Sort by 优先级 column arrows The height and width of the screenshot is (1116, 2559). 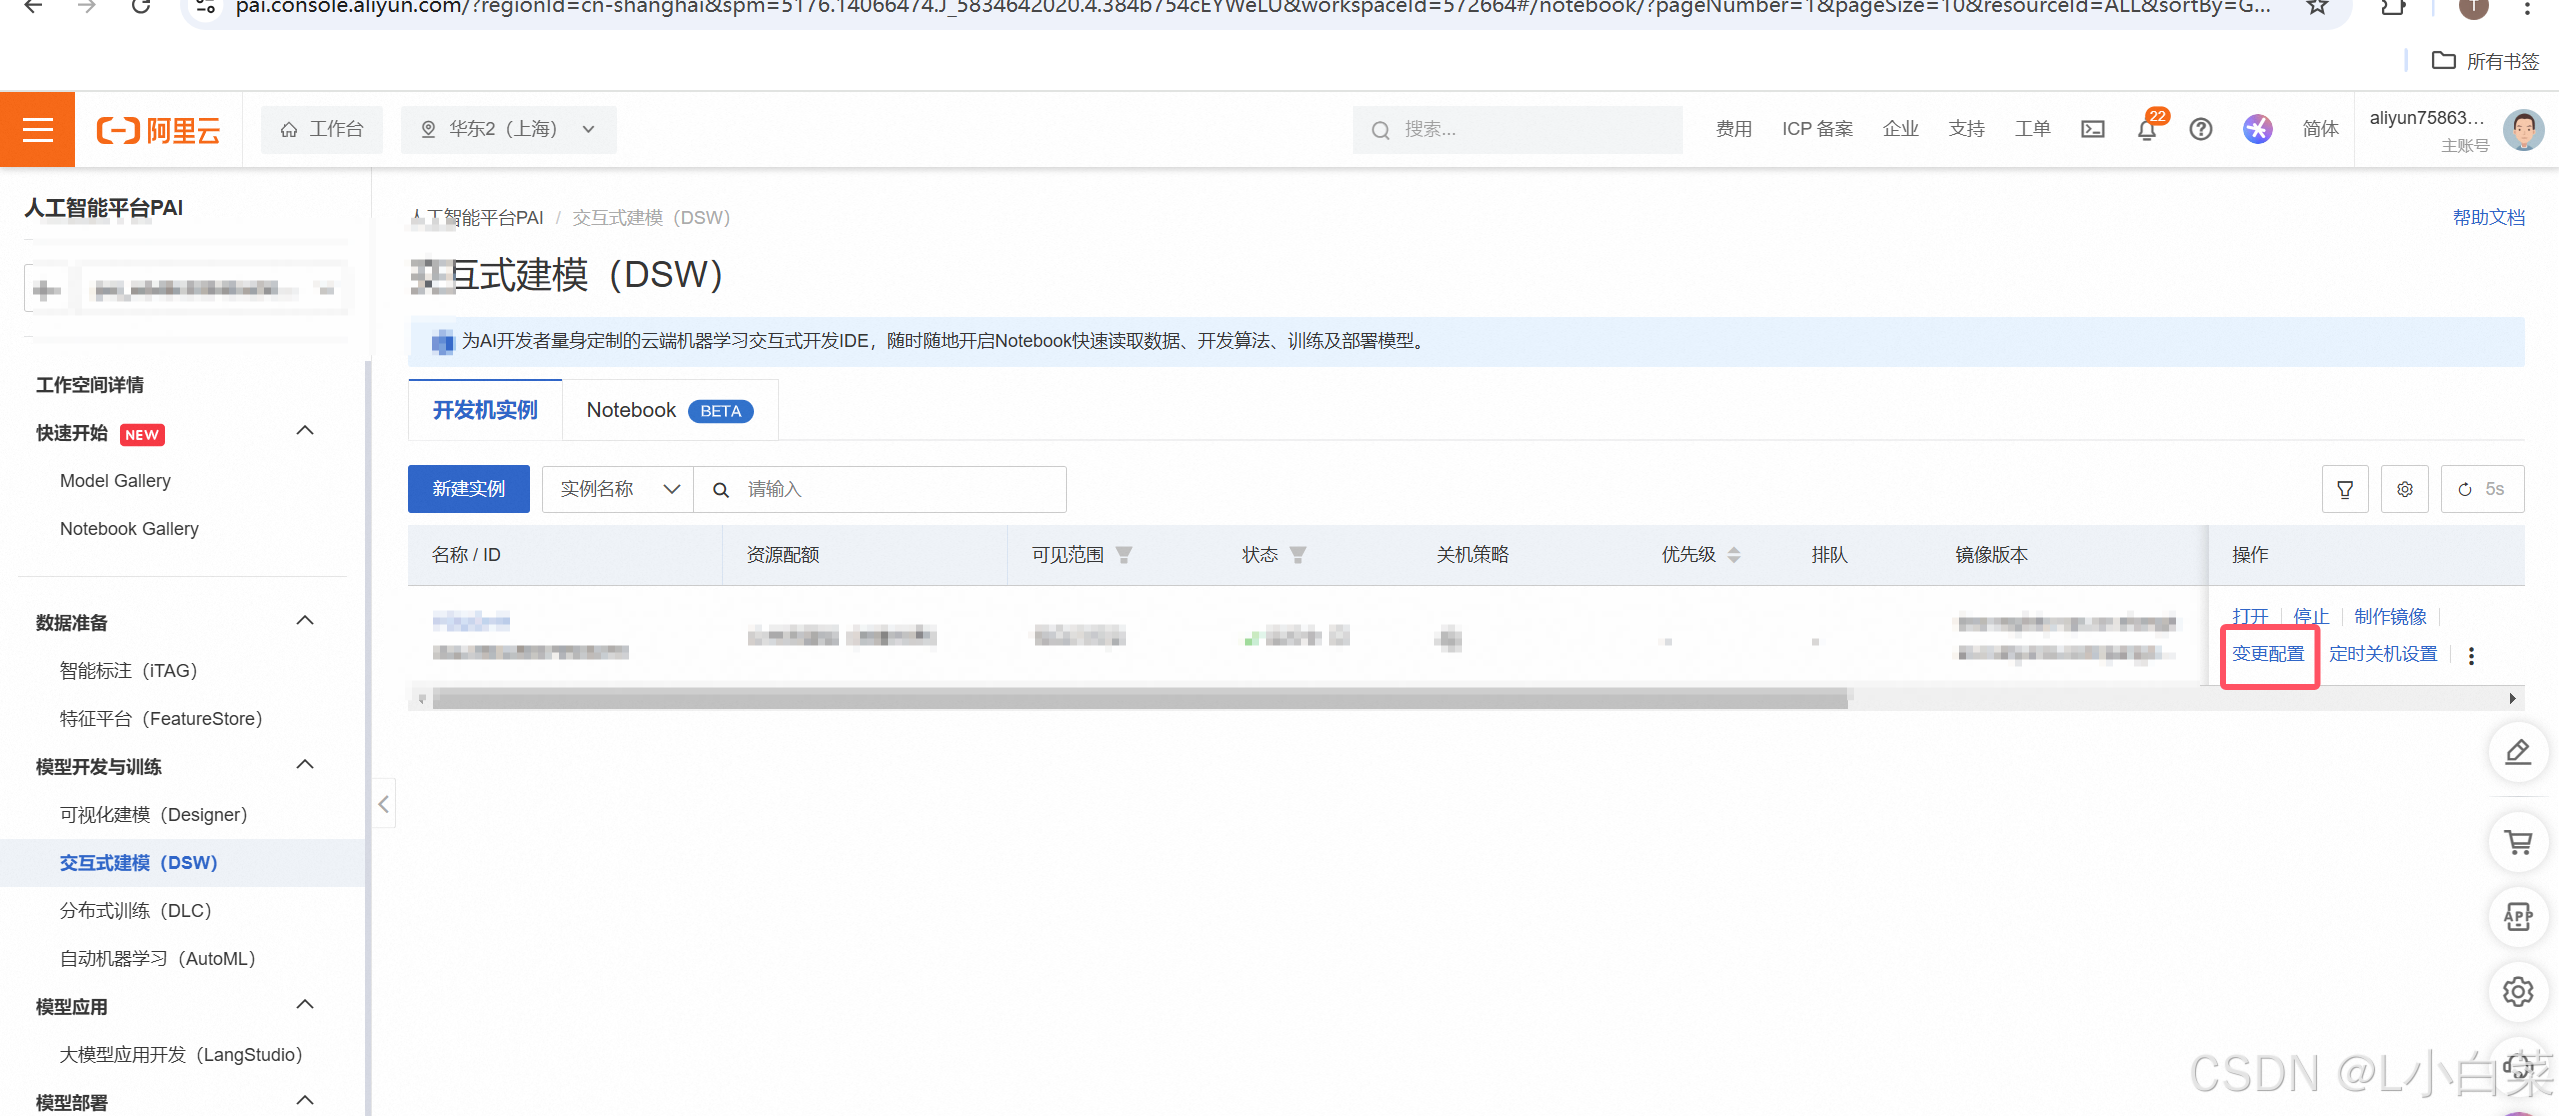point(1734,555)
